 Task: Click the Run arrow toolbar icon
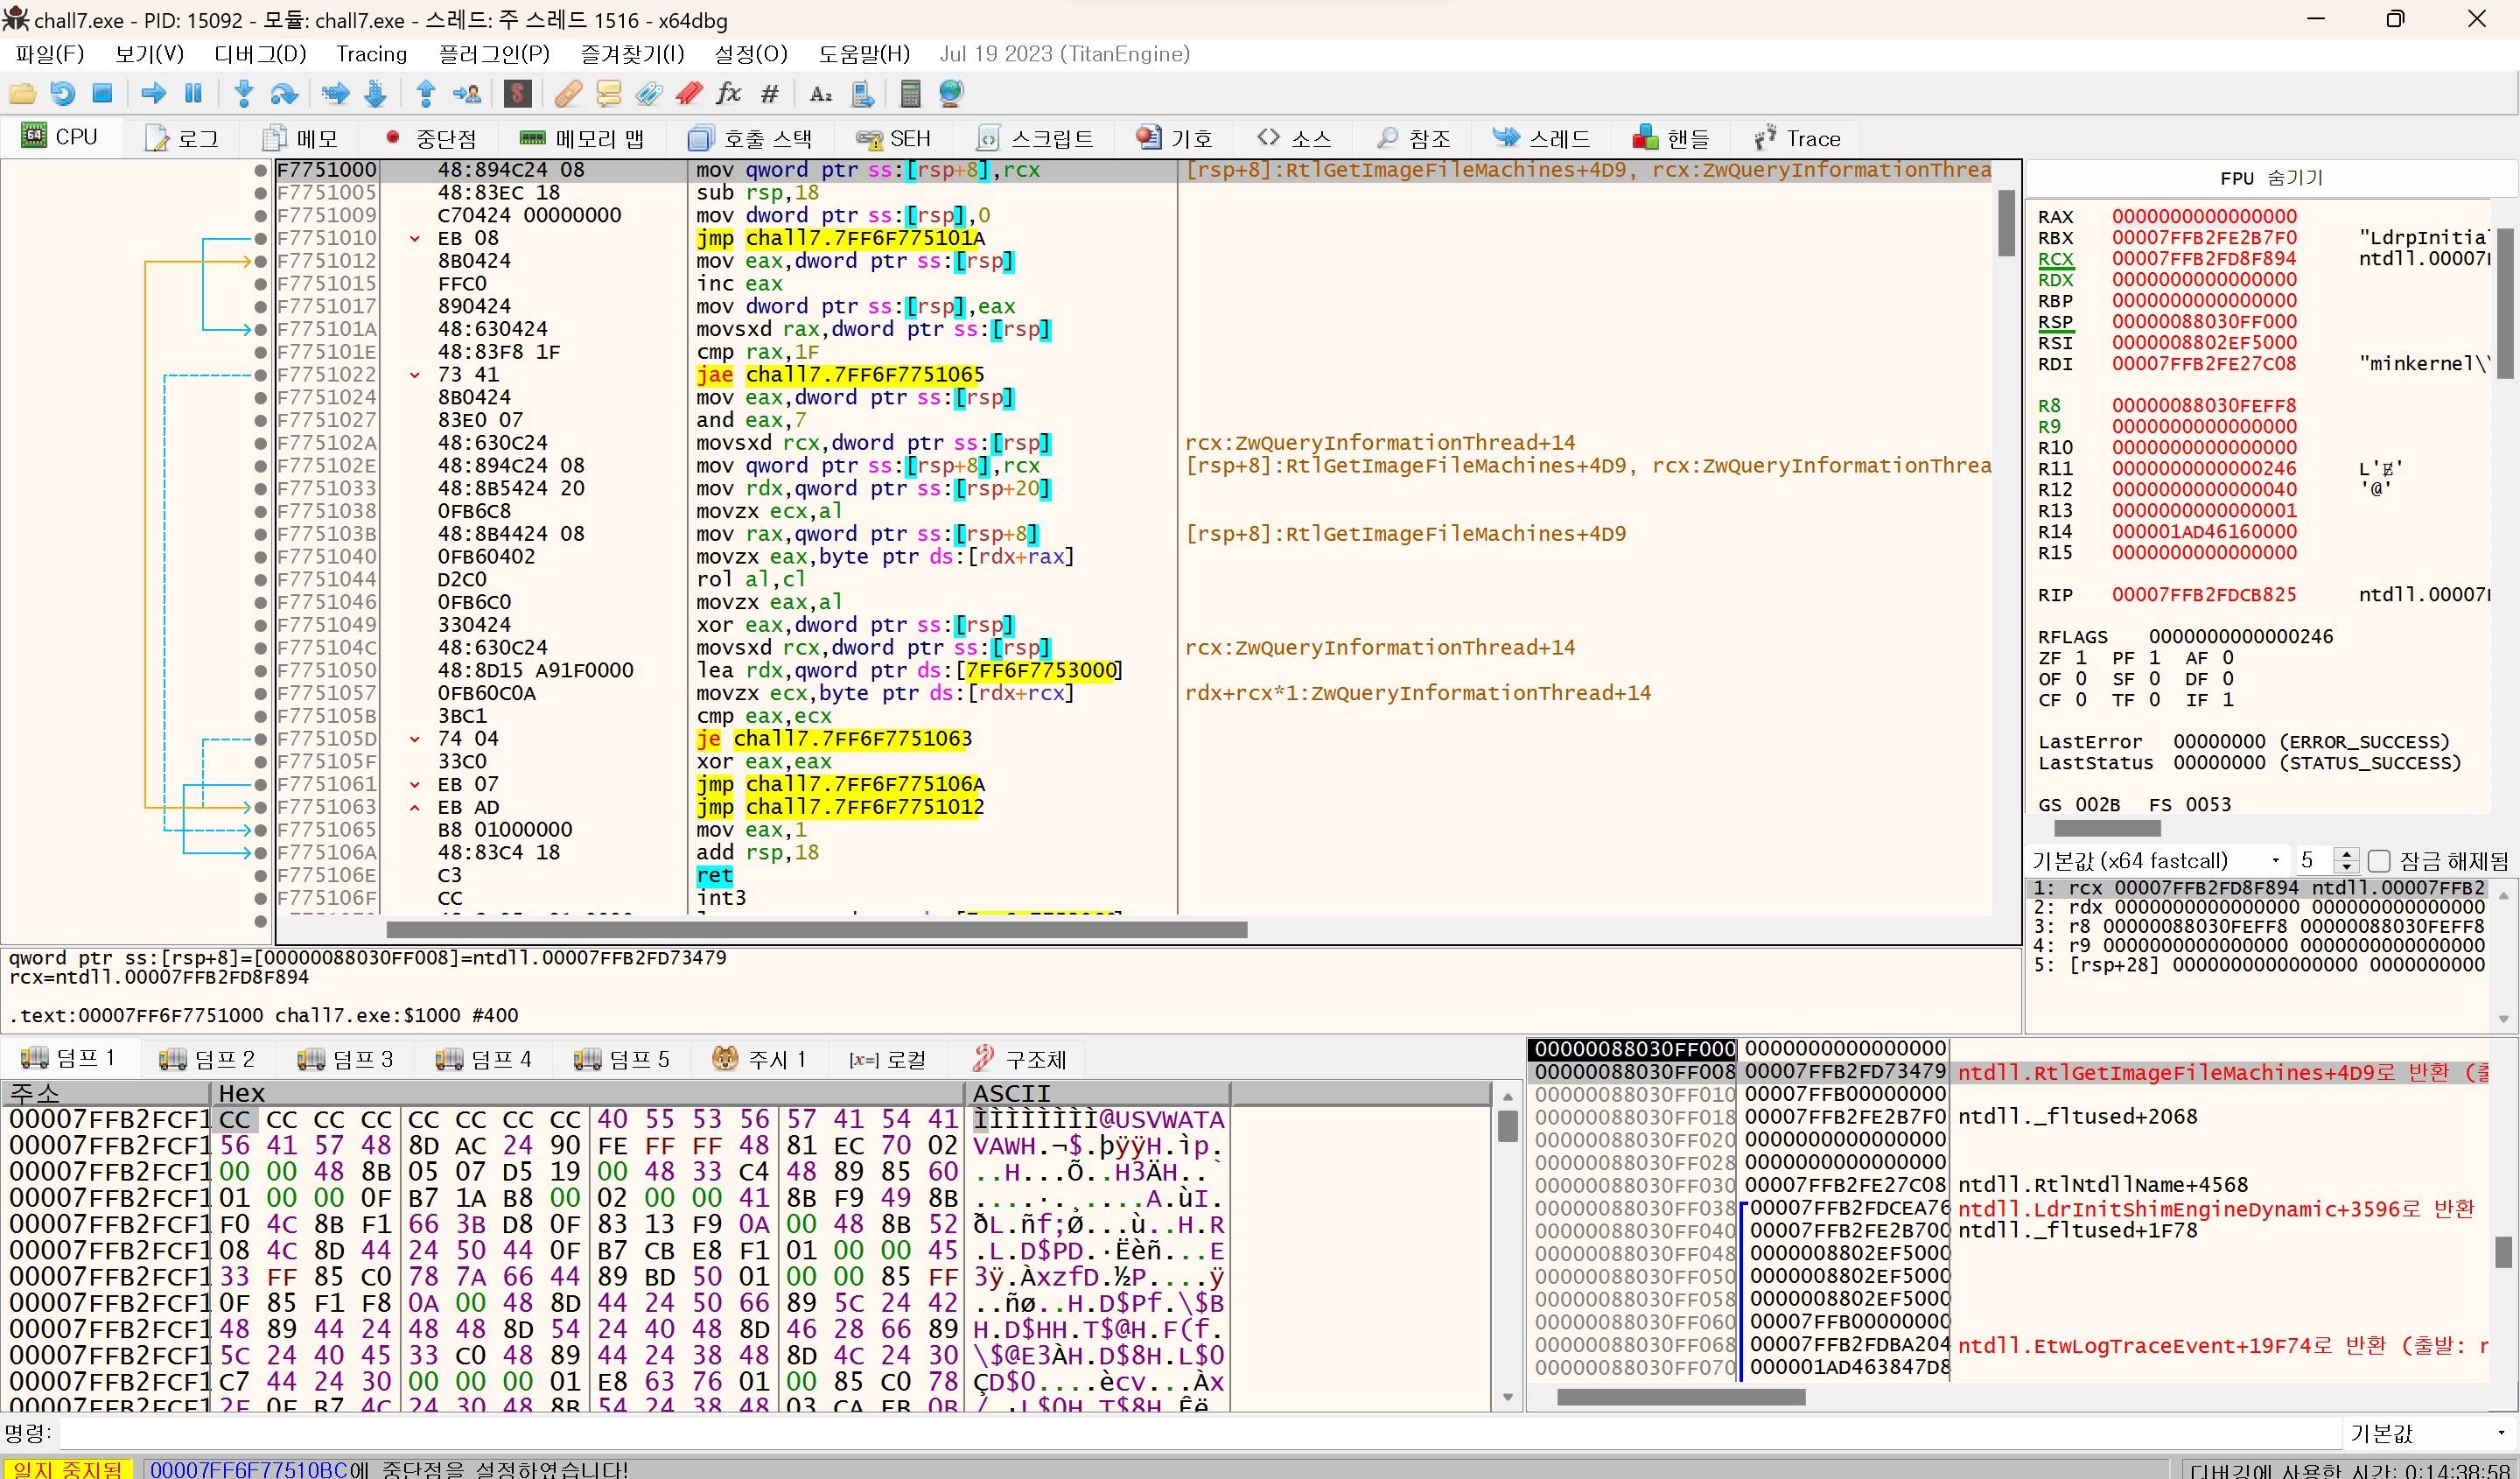pyautogui.click(x=153, y=94)
